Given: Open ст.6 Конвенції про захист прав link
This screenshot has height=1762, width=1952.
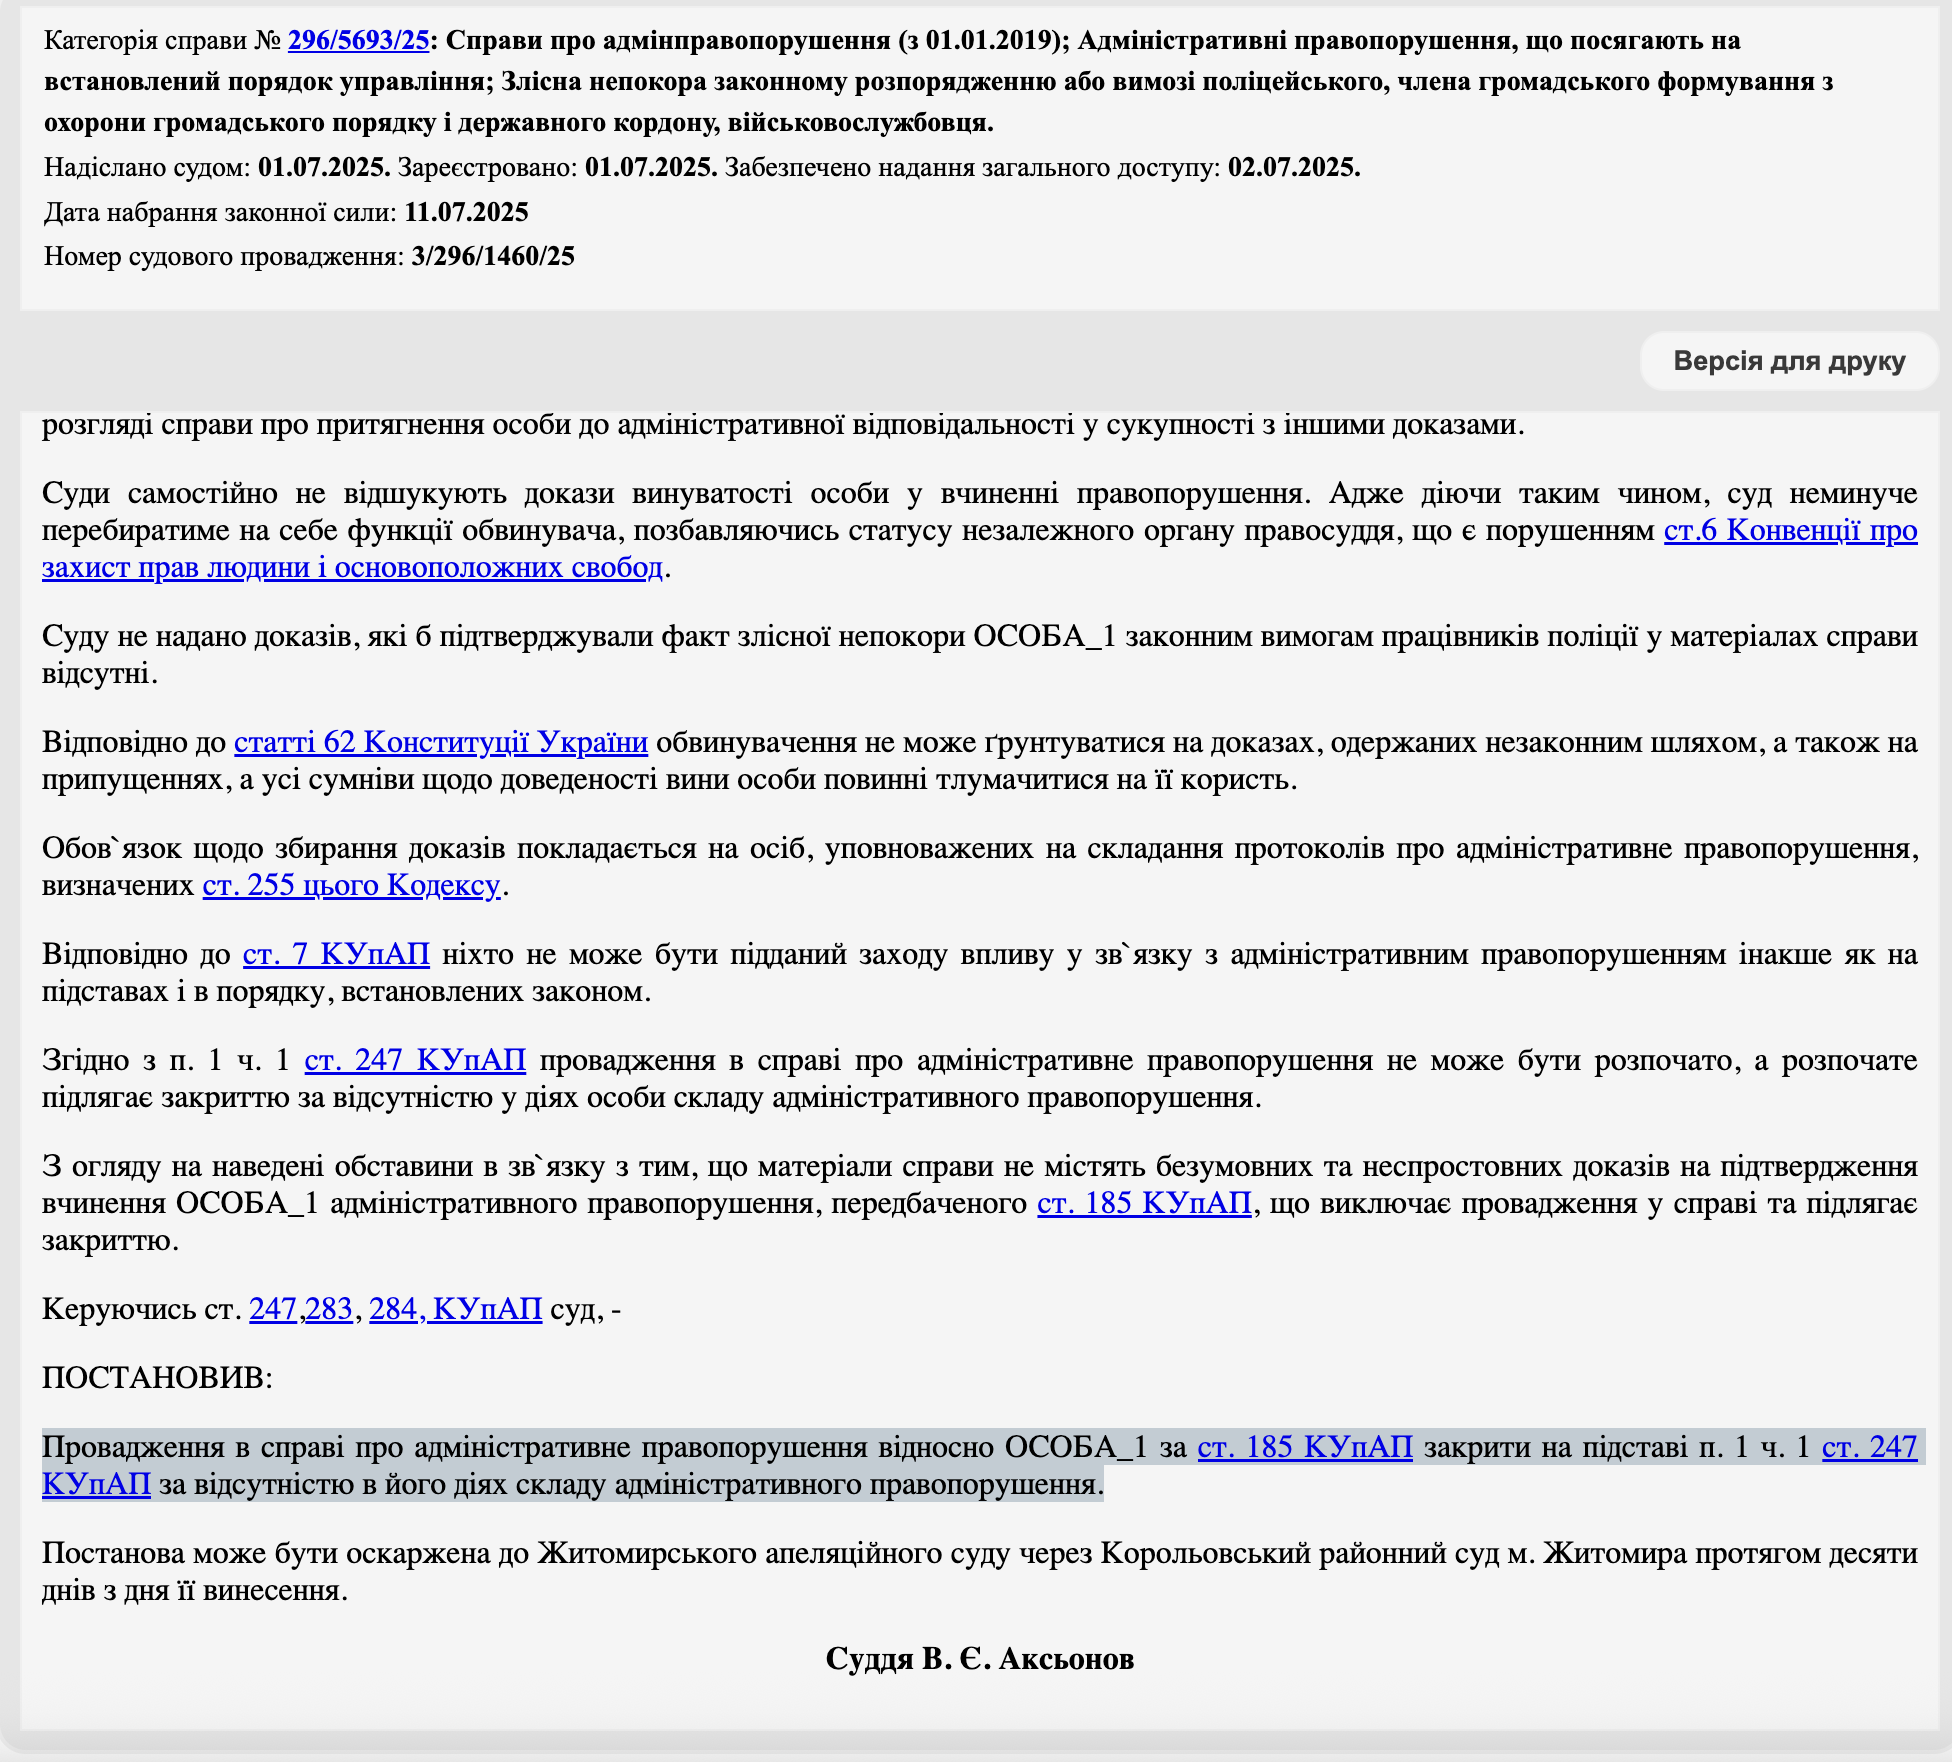Looking at the screenshot, I should point(1789,531).
